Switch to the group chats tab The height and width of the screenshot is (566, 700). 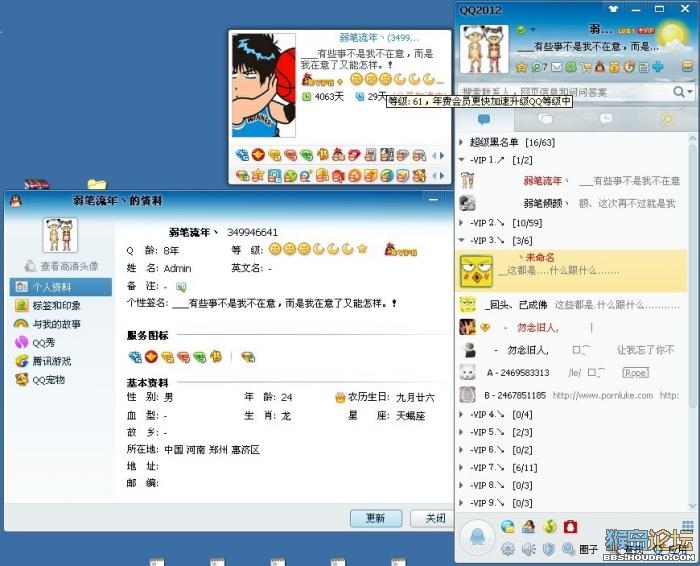point(545,119)
